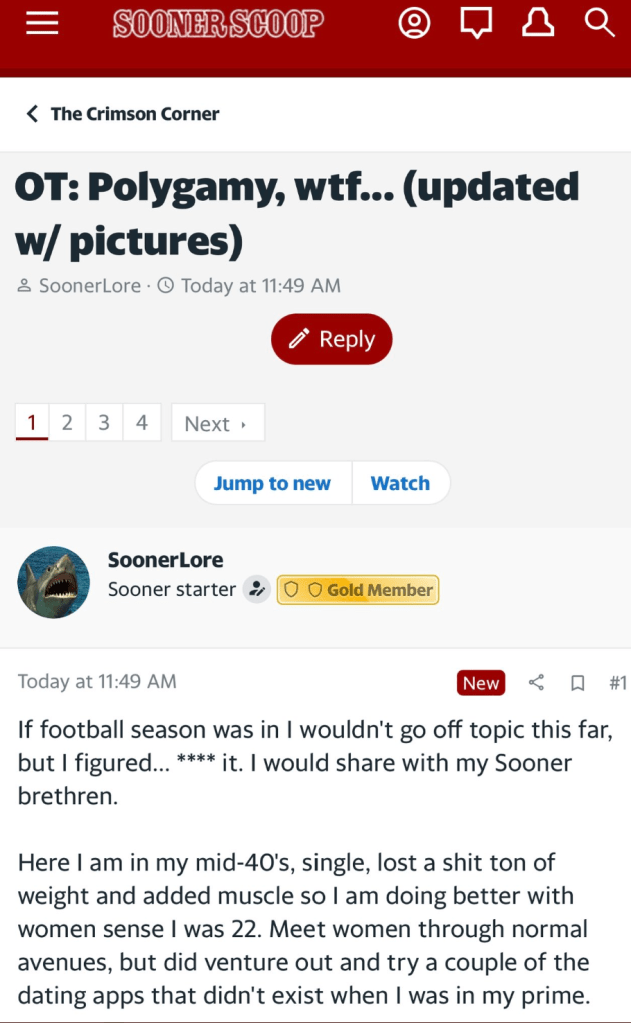Open the conversations speech bubble icon

coord(476,23)
